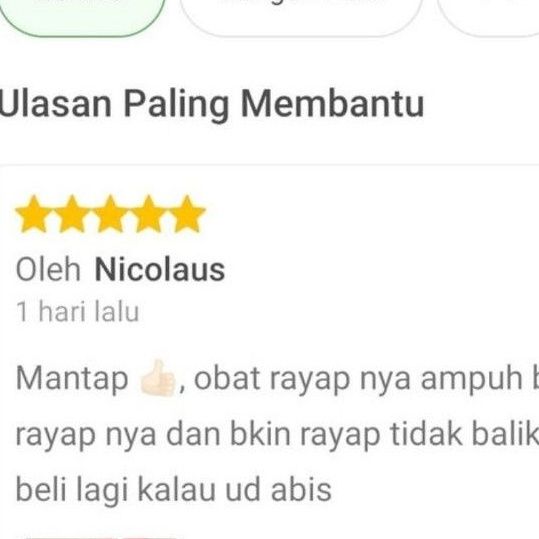Click review line "beli lagi kalau ud abis"
Viewport: 539px width, 539px height.
[174, 490]
